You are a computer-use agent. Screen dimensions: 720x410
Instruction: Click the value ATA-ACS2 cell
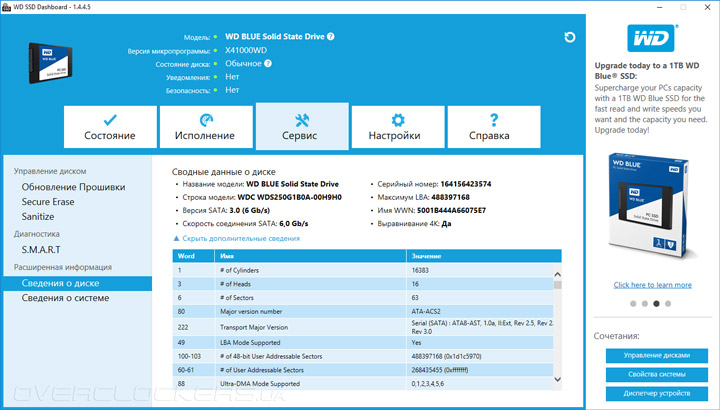pos(426,311)
